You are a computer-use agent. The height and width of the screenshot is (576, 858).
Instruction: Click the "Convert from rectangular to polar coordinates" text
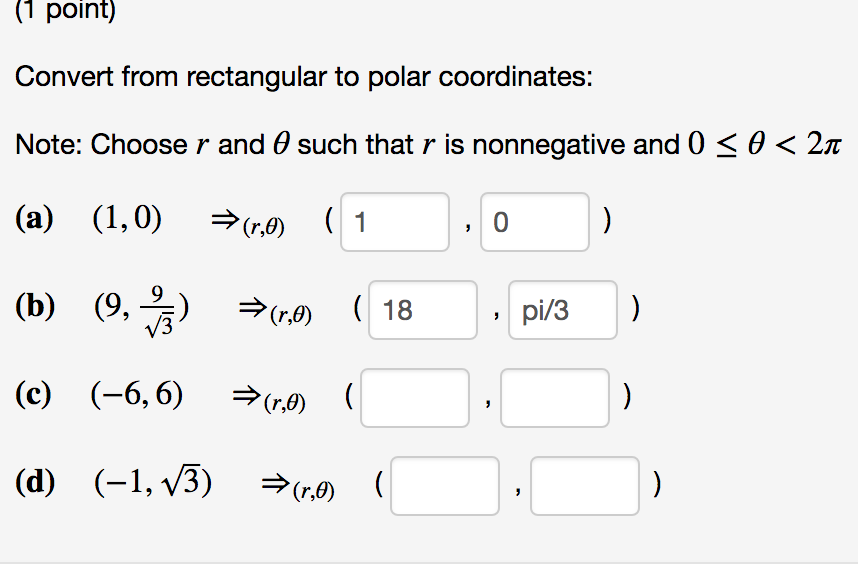302,77
